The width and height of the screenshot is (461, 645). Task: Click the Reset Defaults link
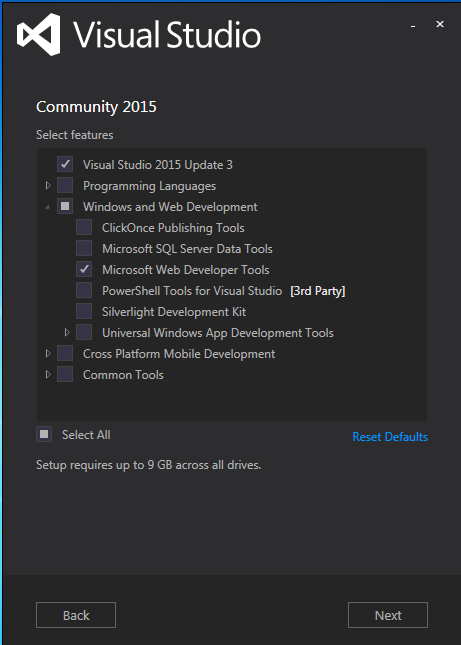coord(390,436)
